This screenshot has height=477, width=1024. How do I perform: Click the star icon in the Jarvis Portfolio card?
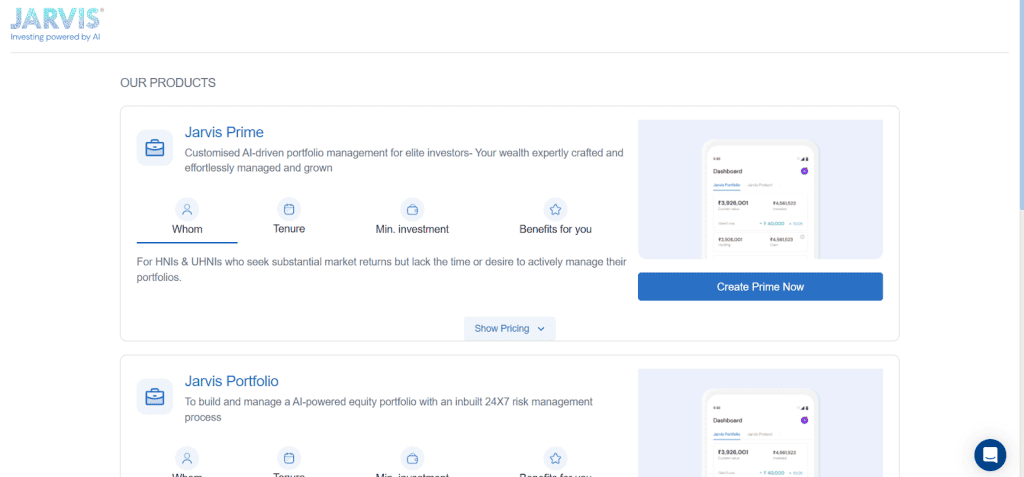pos(555,458)
